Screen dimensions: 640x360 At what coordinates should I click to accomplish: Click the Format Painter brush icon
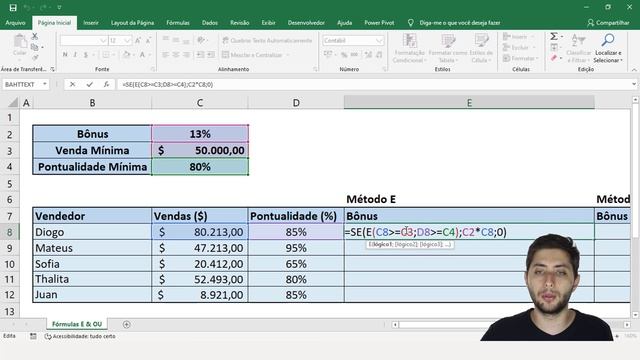click(35, 58)
